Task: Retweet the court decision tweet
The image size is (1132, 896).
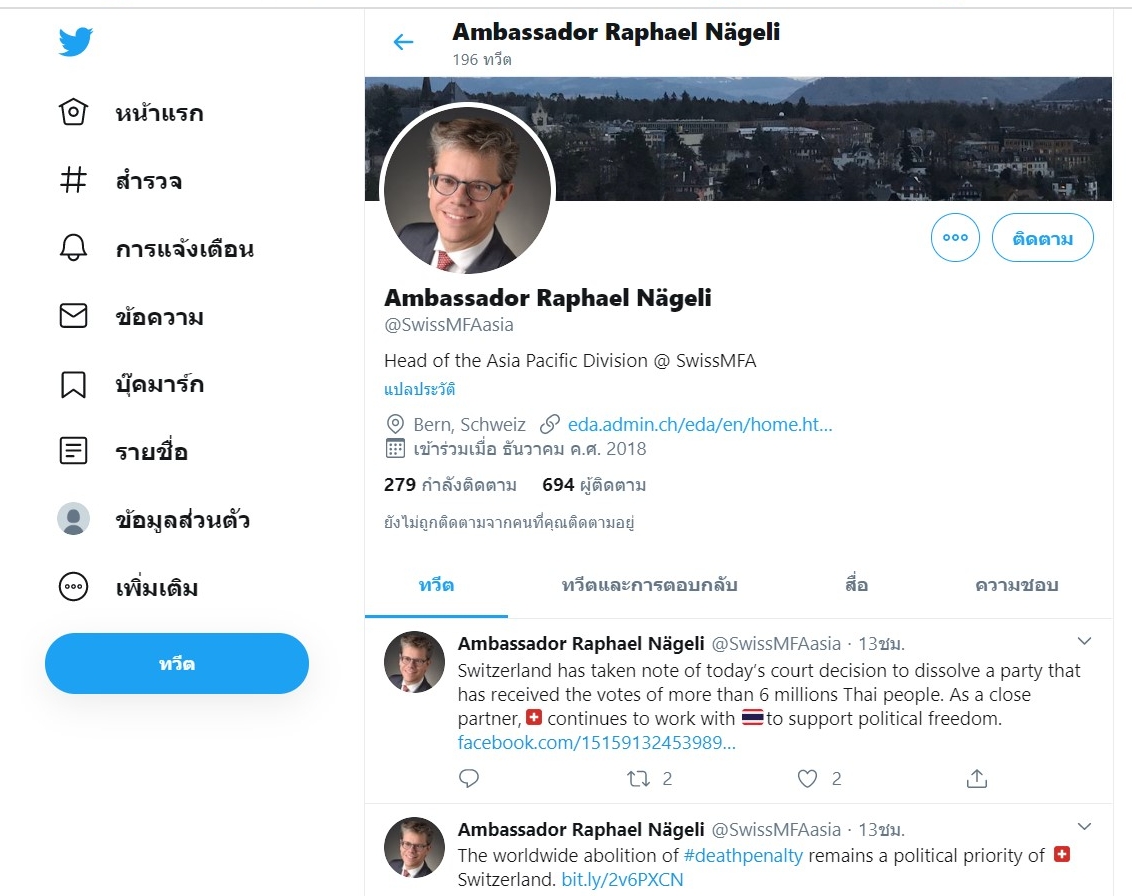Action: pos(638,778)
